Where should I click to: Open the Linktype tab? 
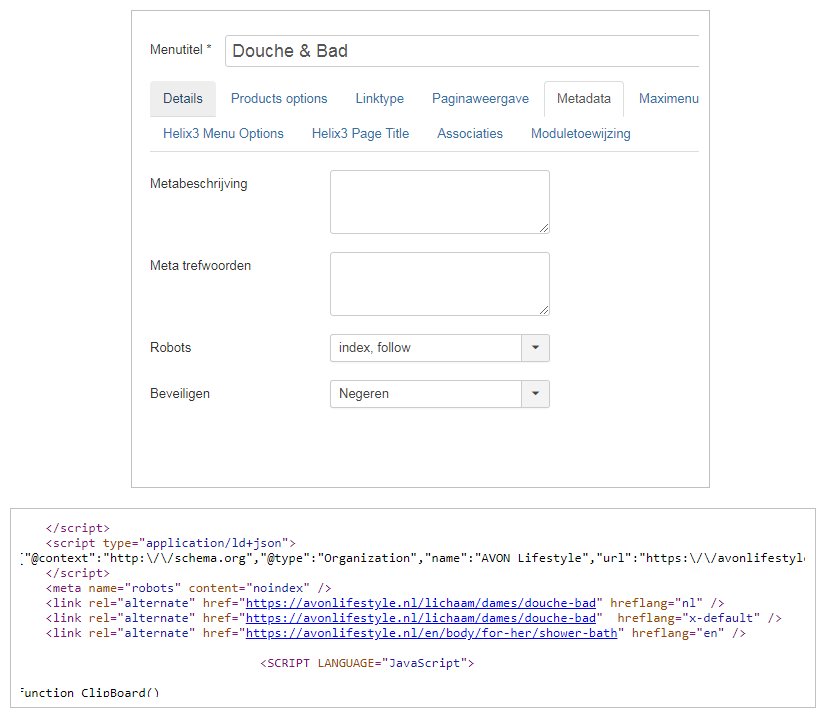(x=379, y=99)
